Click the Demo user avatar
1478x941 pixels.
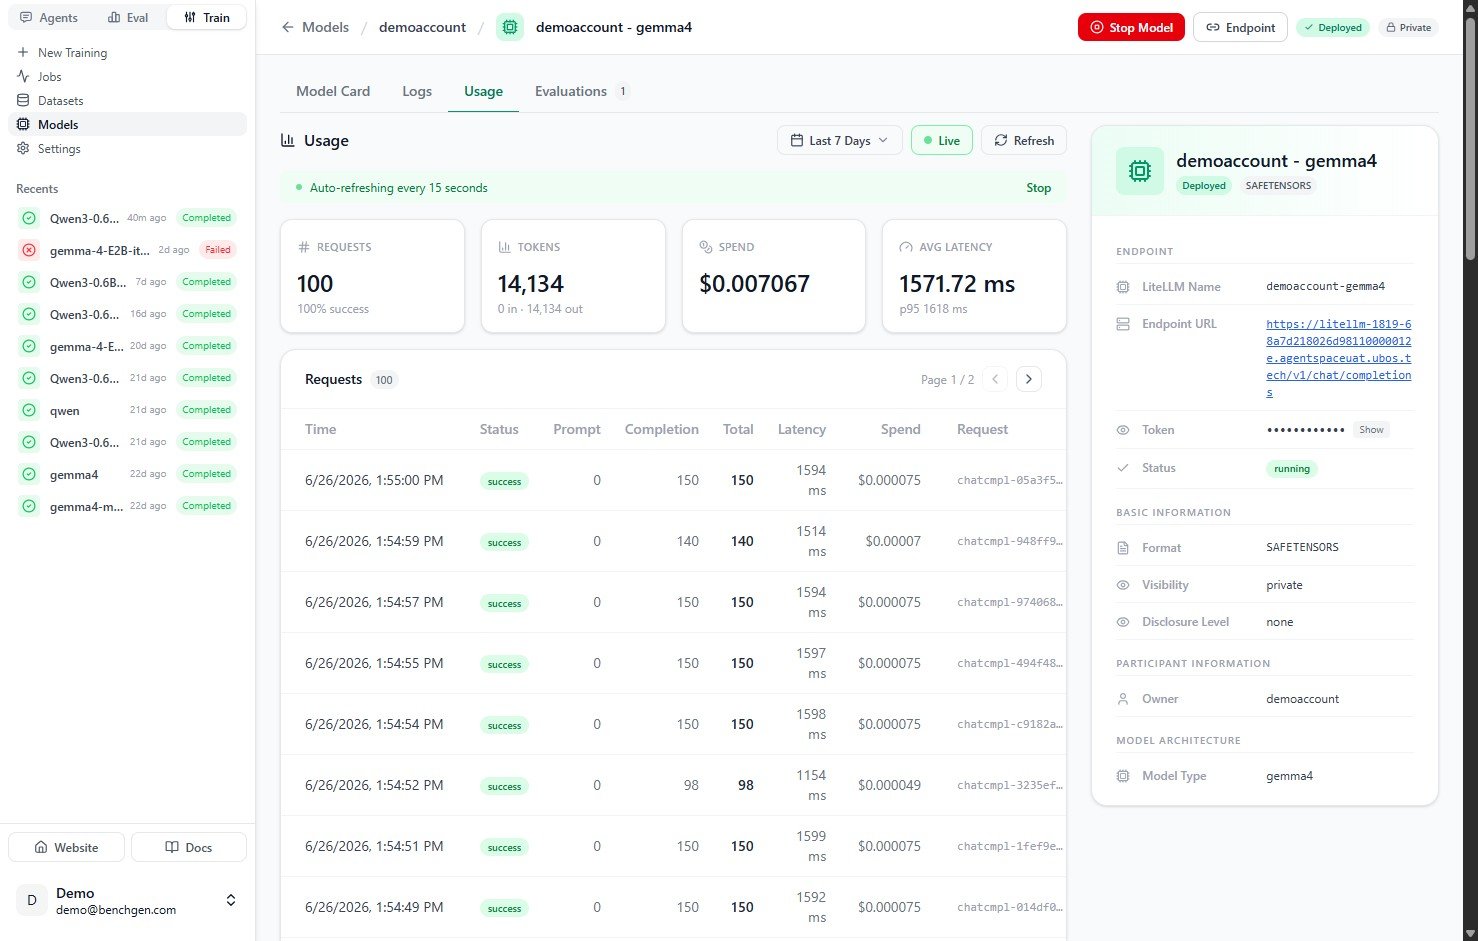click(31, 900)
